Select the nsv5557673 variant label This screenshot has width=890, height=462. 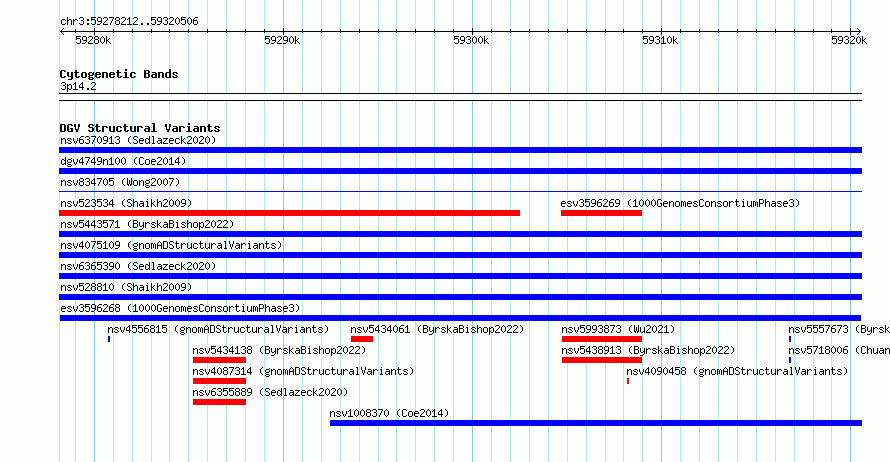click(x=839, y=329)
